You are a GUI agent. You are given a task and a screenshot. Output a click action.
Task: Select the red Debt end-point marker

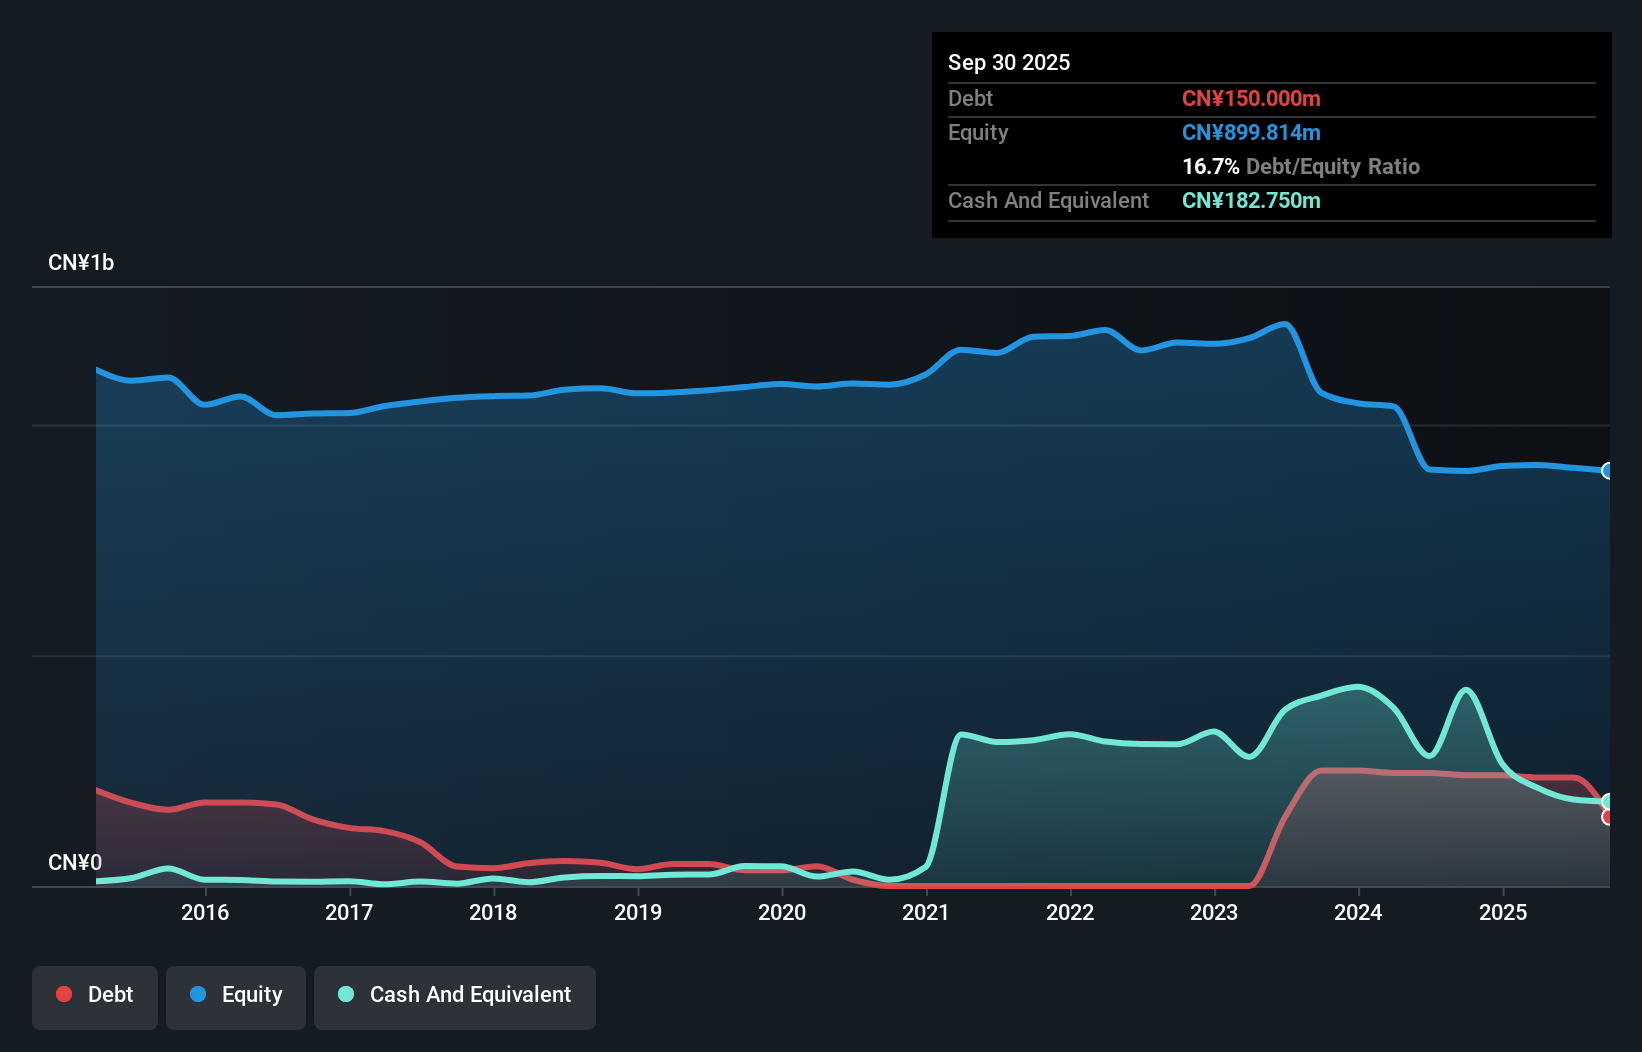(x=1608, y=817)
